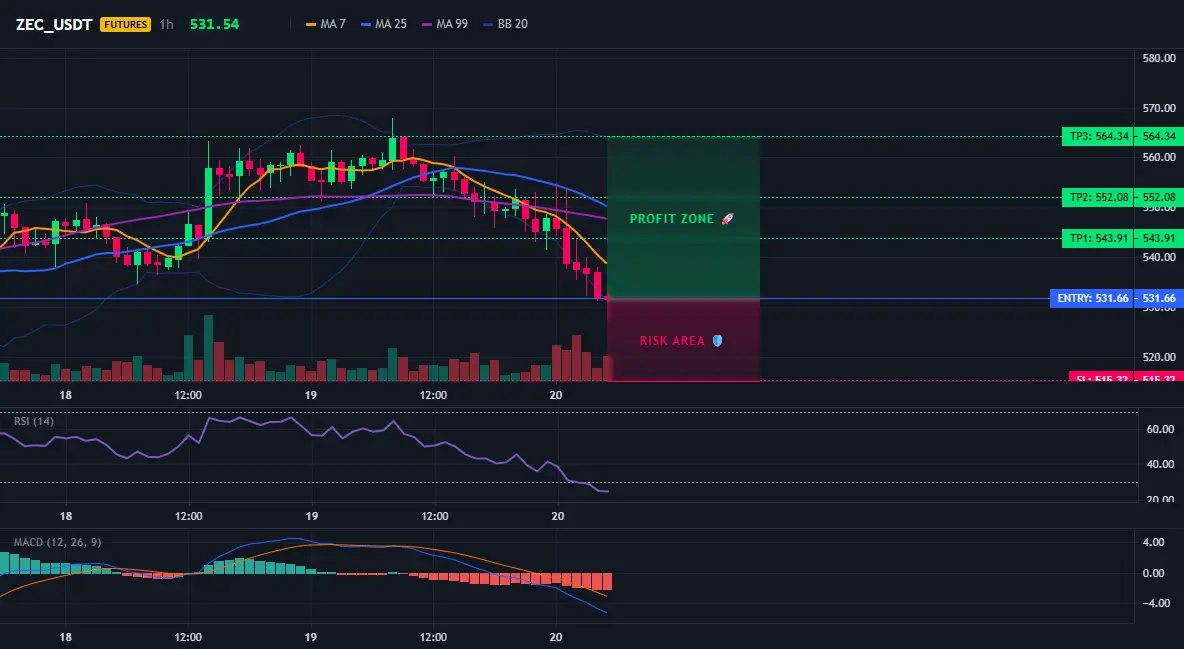Click the 570.00 price axis label

click(x=1158, y=108)
